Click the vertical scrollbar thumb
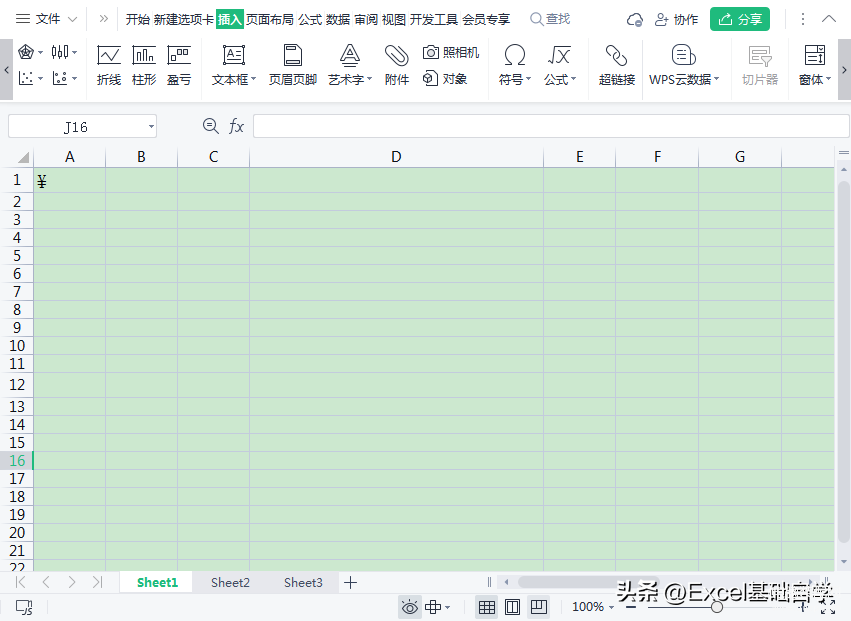 [843, 361]
